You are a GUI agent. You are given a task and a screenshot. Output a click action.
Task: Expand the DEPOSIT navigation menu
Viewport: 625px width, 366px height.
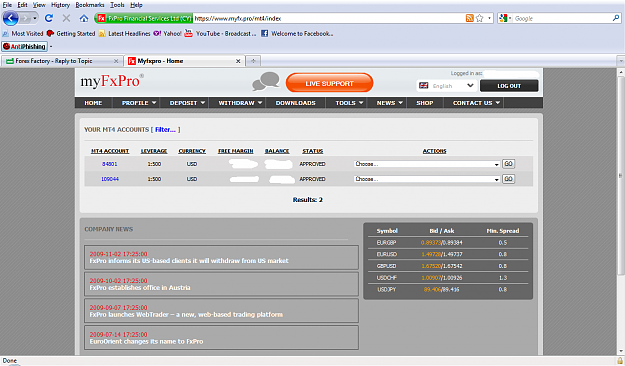(187, 103)
